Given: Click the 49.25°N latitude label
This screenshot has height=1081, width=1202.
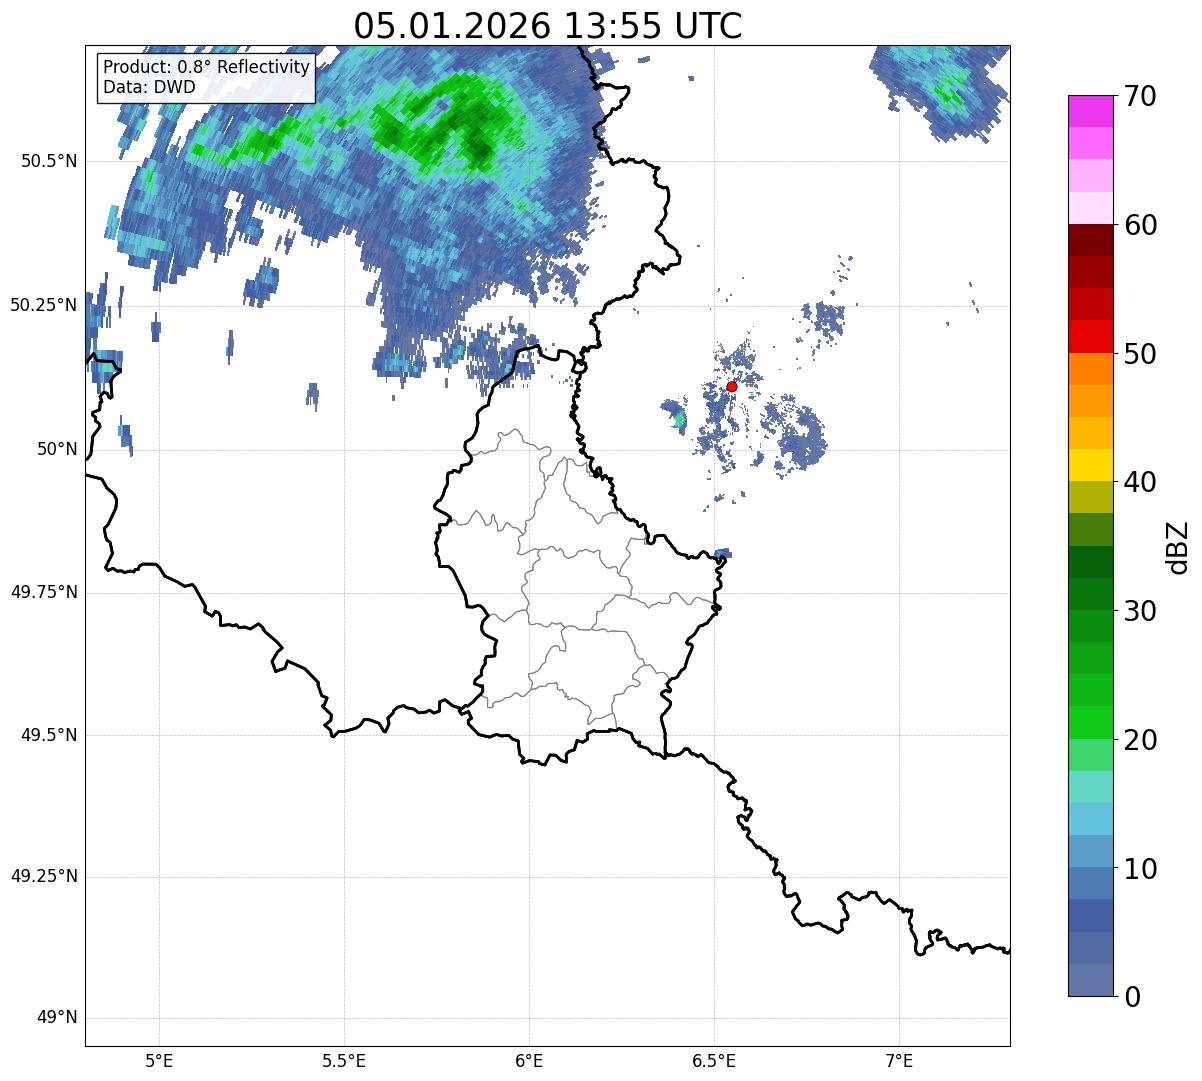Looking at the screenshot, I should [43, 876].
